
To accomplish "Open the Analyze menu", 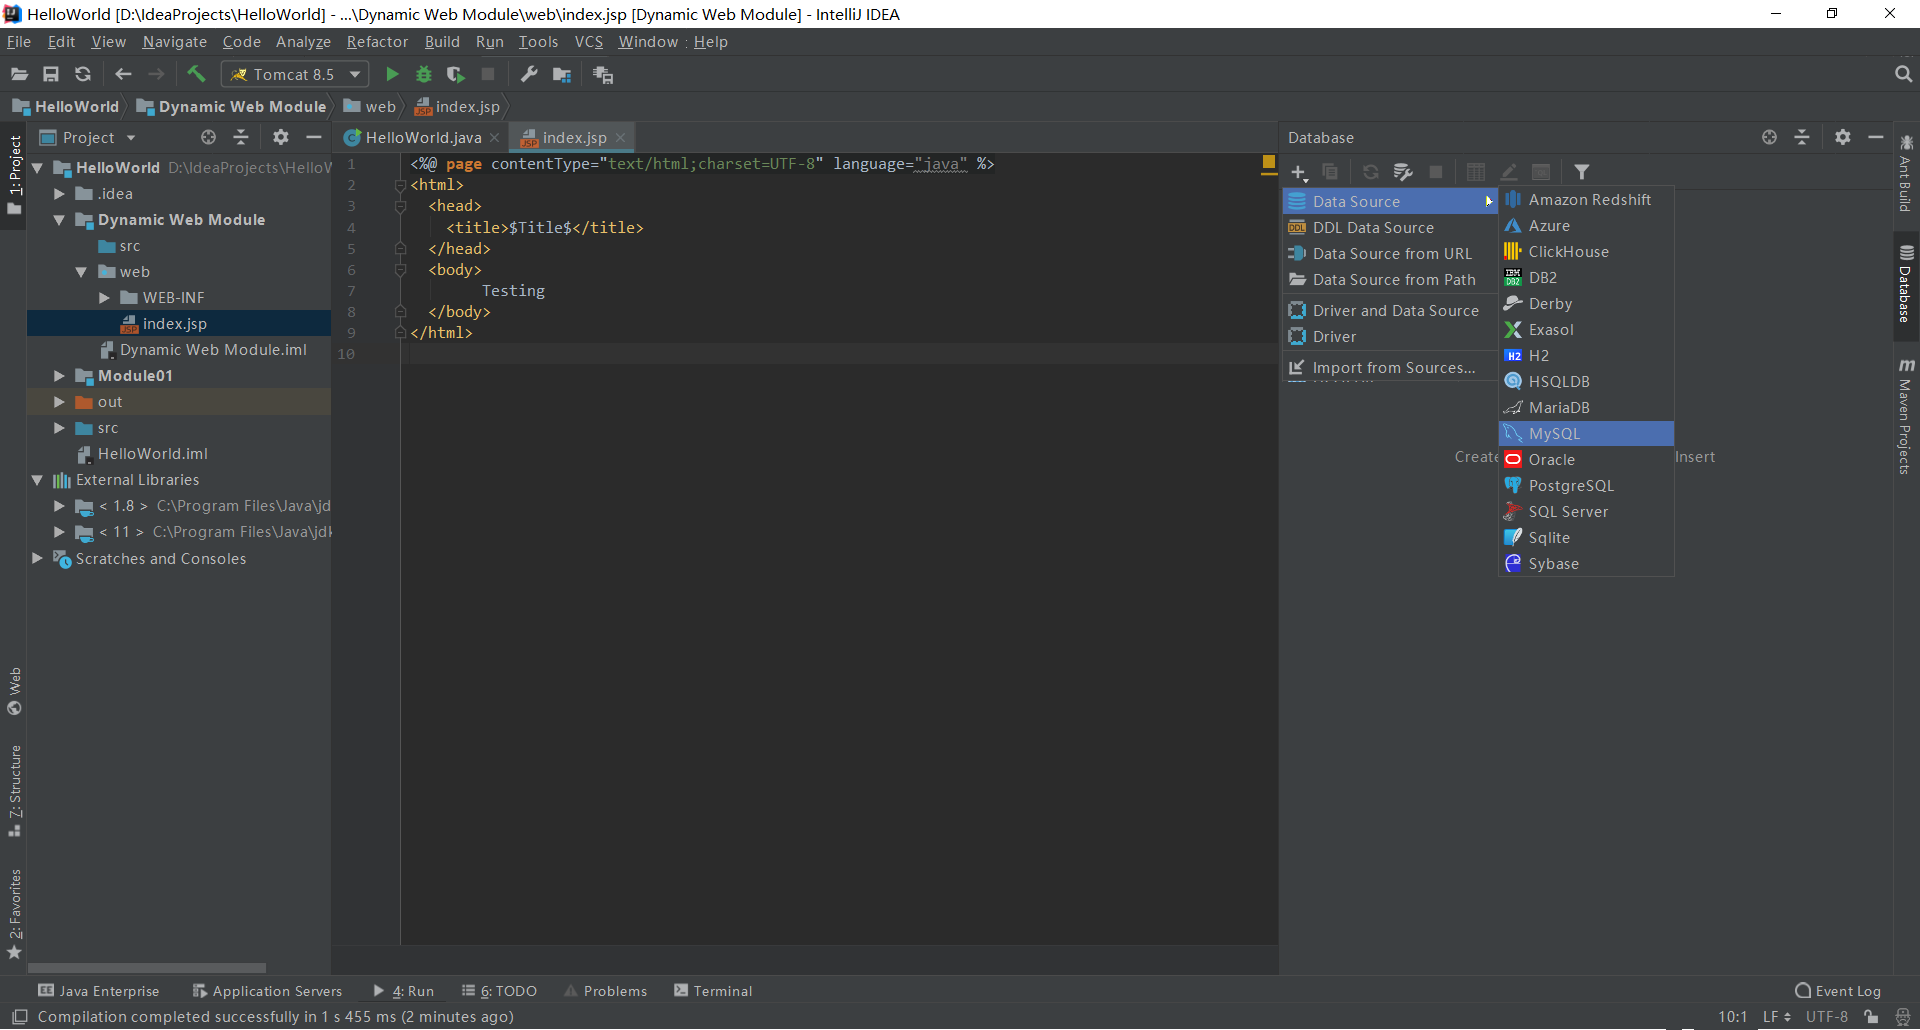I will pos(303,42).
